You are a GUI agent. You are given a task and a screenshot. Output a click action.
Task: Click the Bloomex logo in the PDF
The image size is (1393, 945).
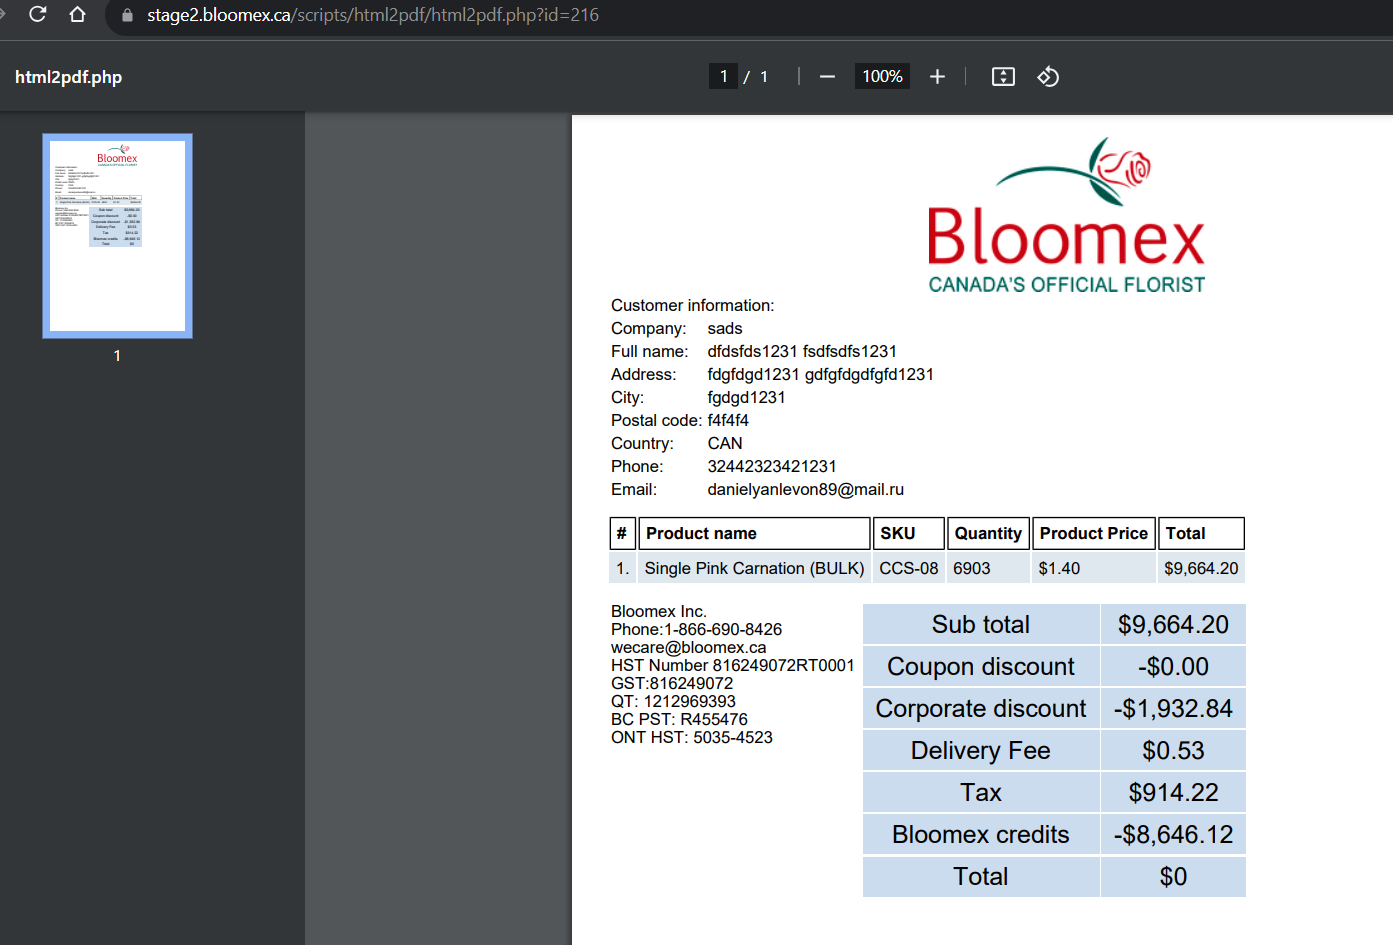(1066, 216)
